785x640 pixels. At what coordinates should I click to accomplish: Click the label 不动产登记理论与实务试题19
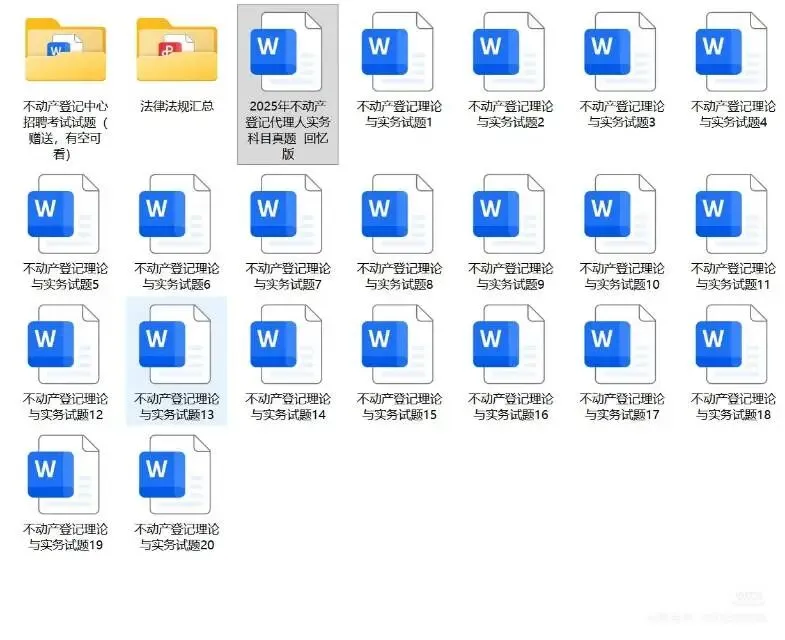66,536
